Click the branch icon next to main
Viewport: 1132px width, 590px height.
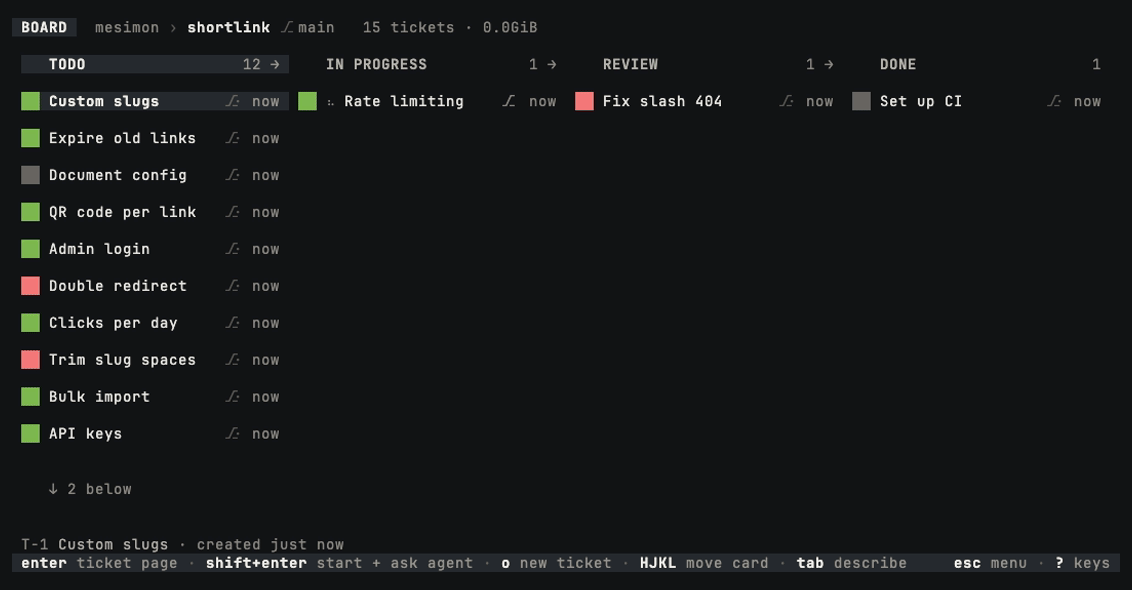(x=287, y=27)
